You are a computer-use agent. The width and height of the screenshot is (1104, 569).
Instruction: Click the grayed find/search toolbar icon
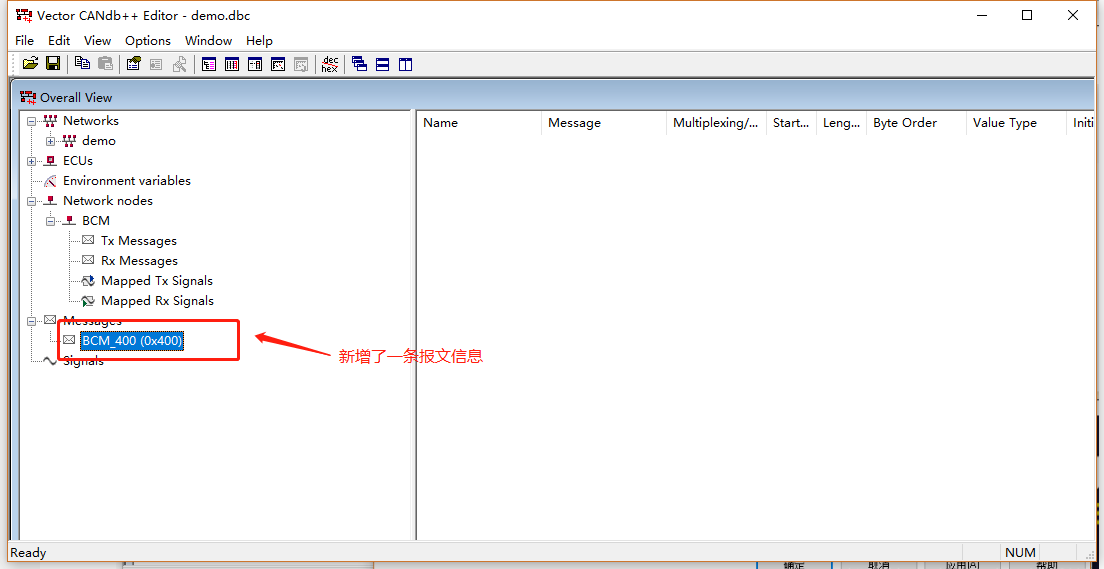pyautogui.click(x=179, y=64)
